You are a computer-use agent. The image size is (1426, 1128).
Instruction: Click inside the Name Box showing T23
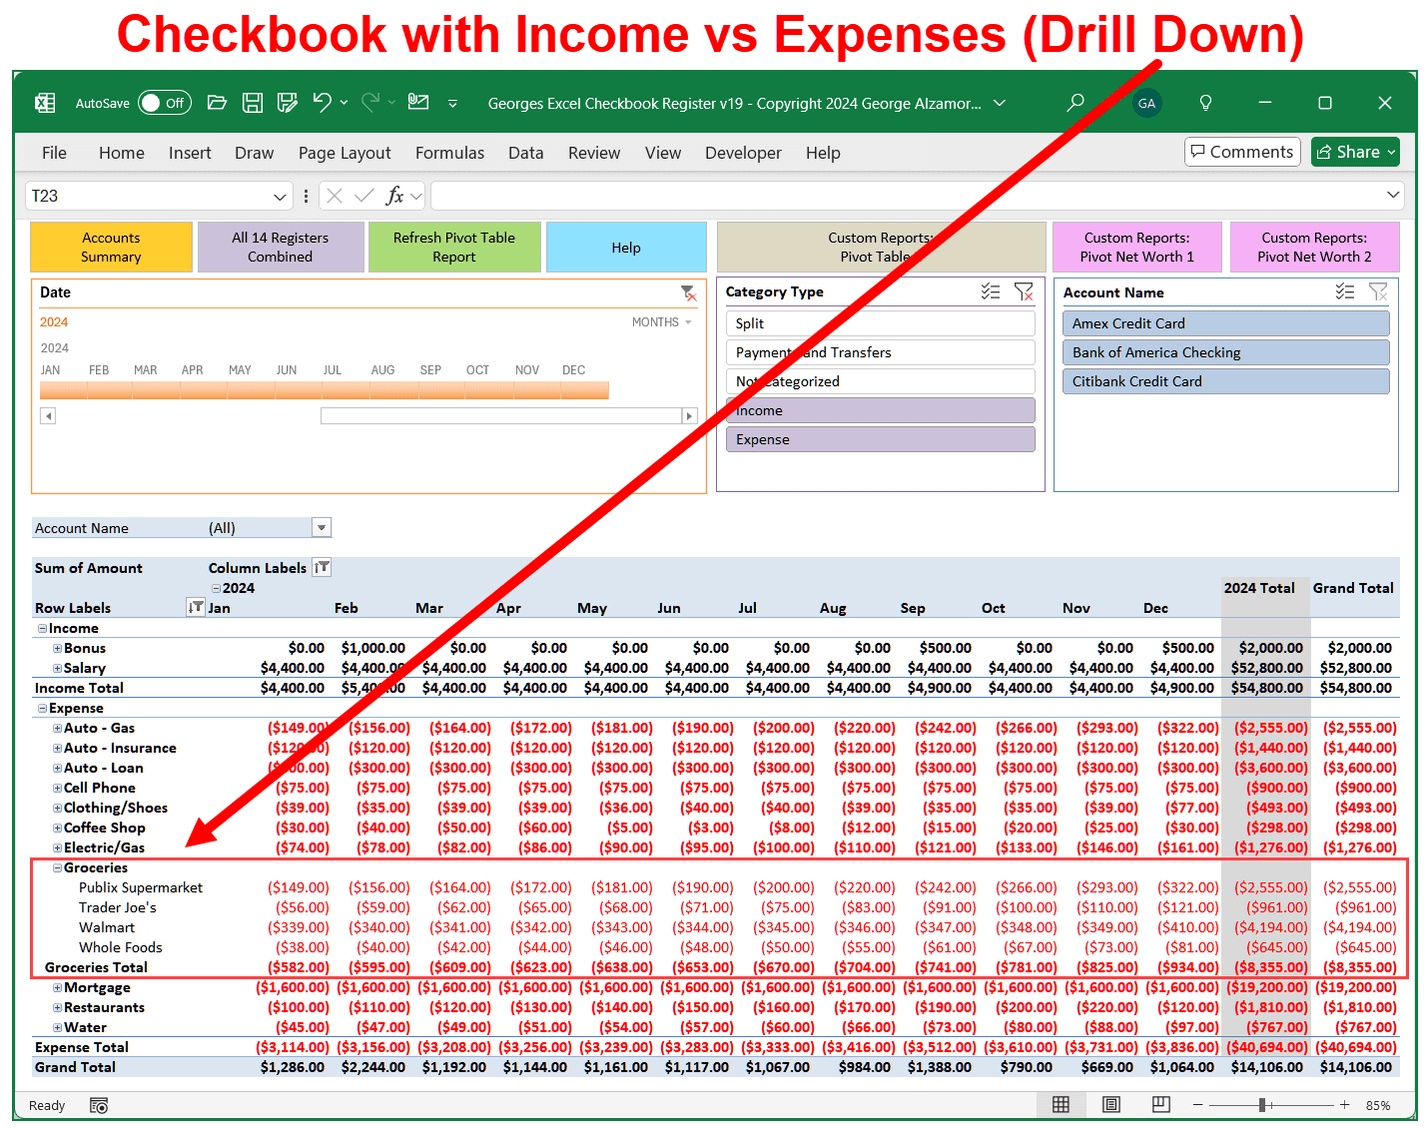(x=150, y=195)
